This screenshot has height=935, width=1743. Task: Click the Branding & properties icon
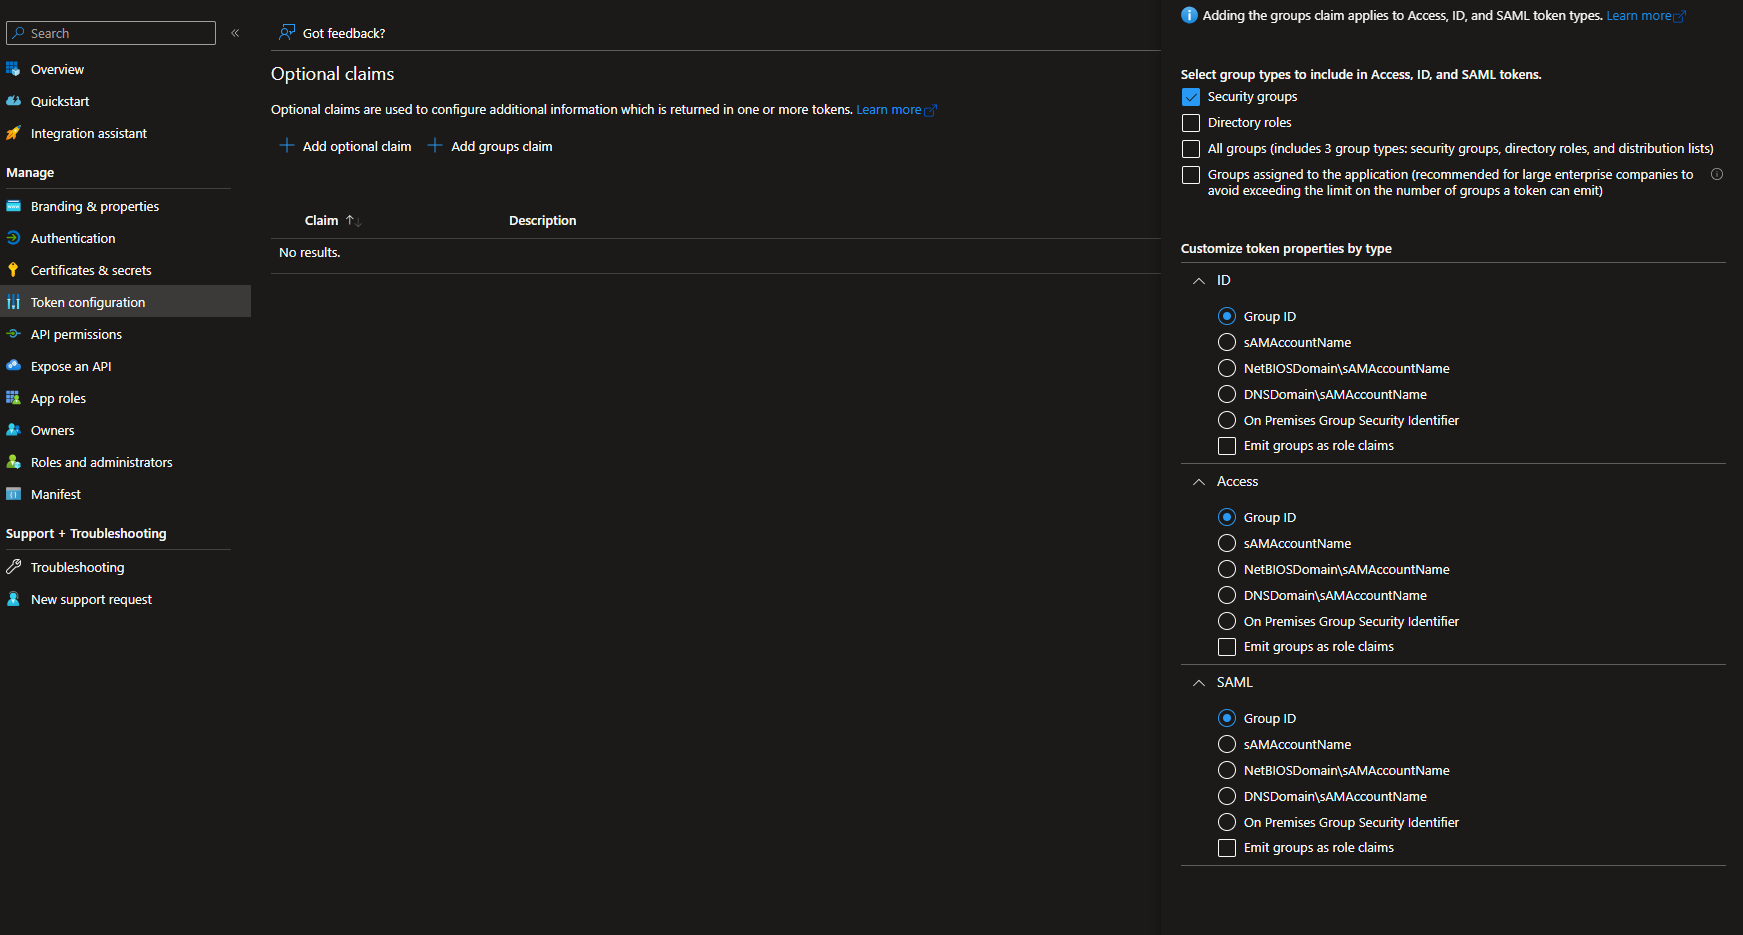pyautogui.click(x=13, y=206)
